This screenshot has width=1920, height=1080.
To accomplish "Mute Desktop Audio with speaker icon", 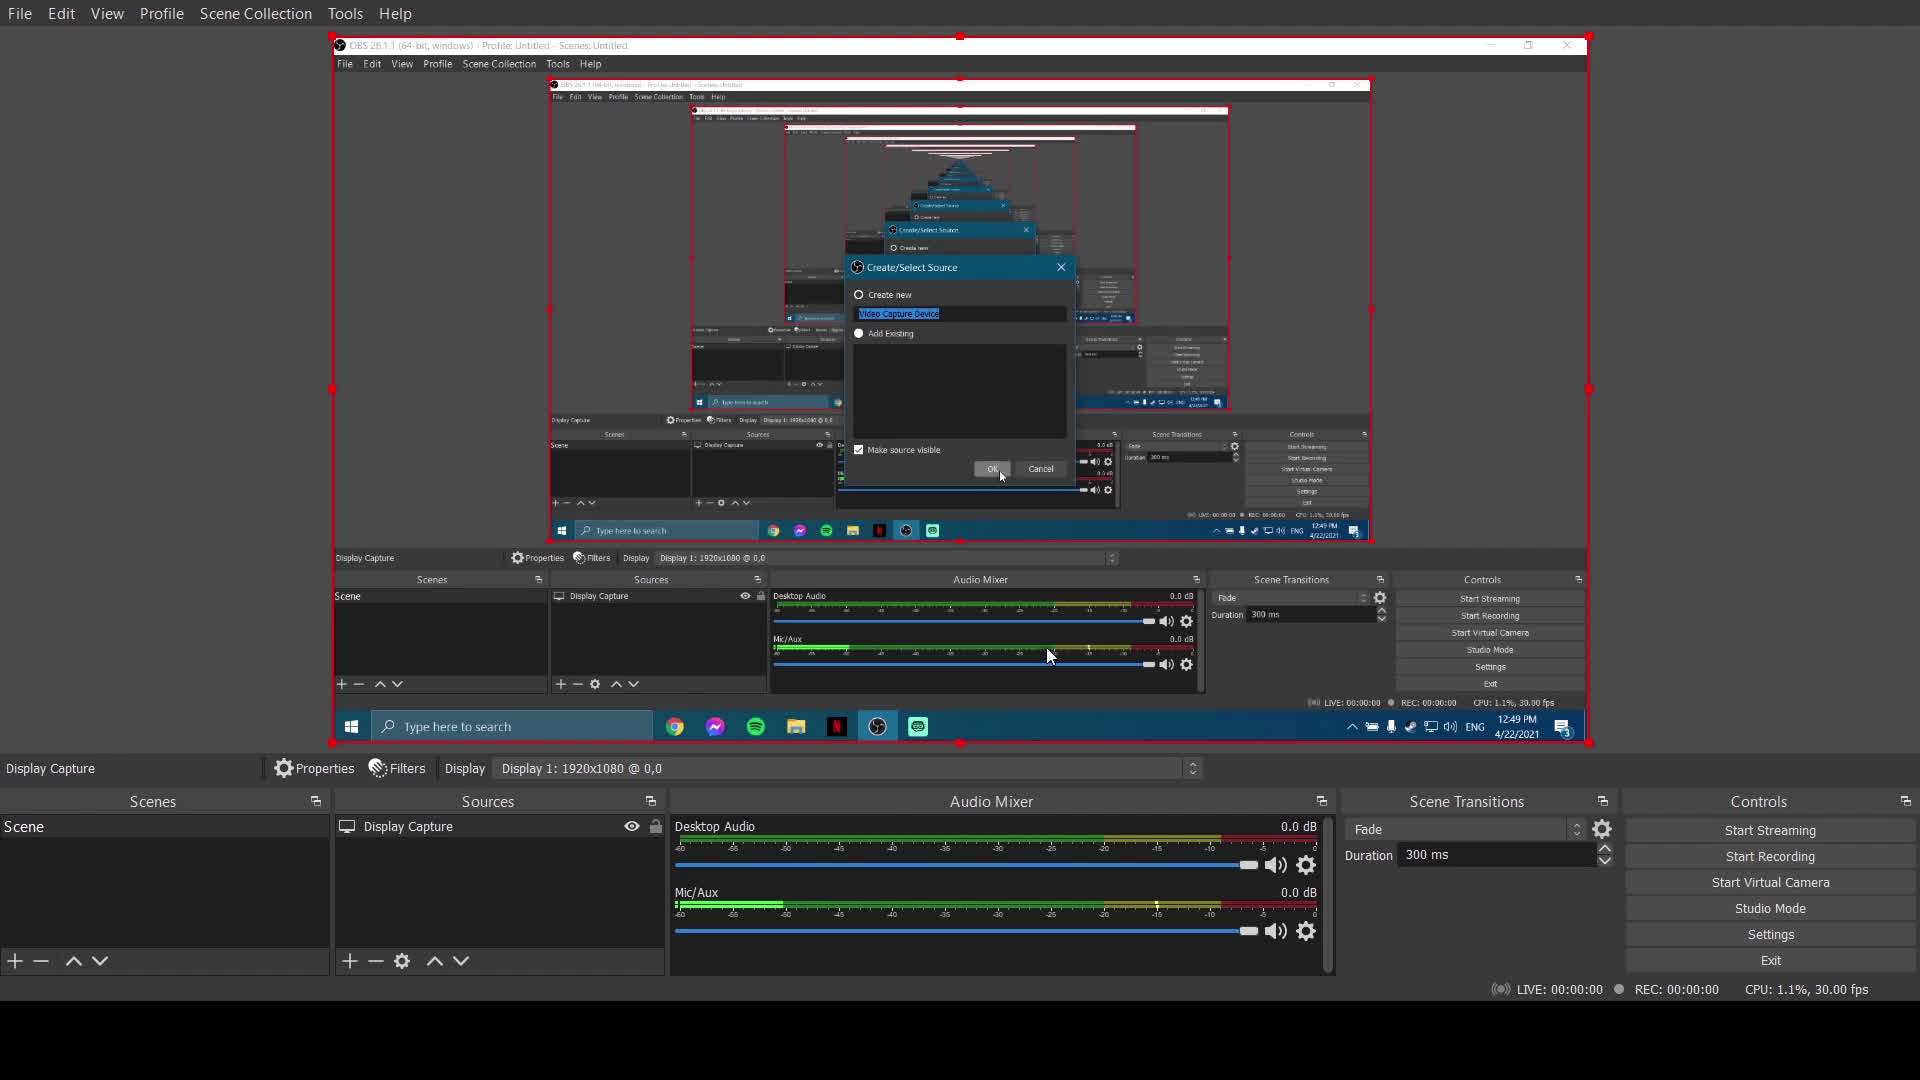I will 1275,865.
